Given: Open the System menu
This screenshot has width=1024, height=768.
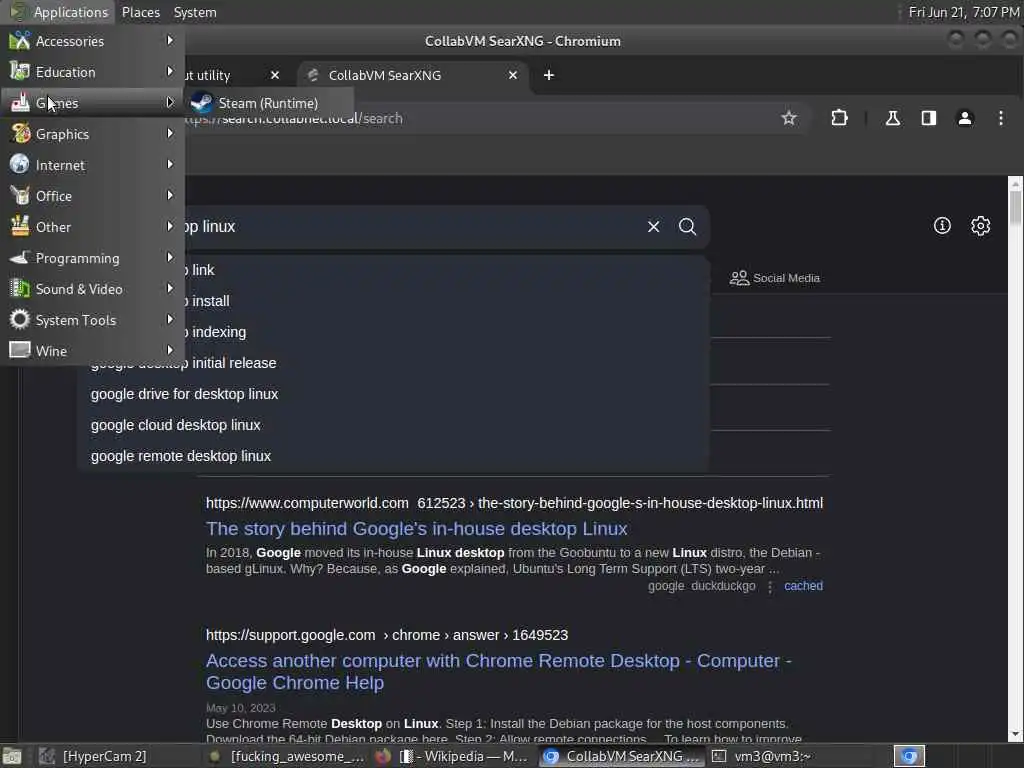Looking at the screenshot, I should (x=195, y=12).
